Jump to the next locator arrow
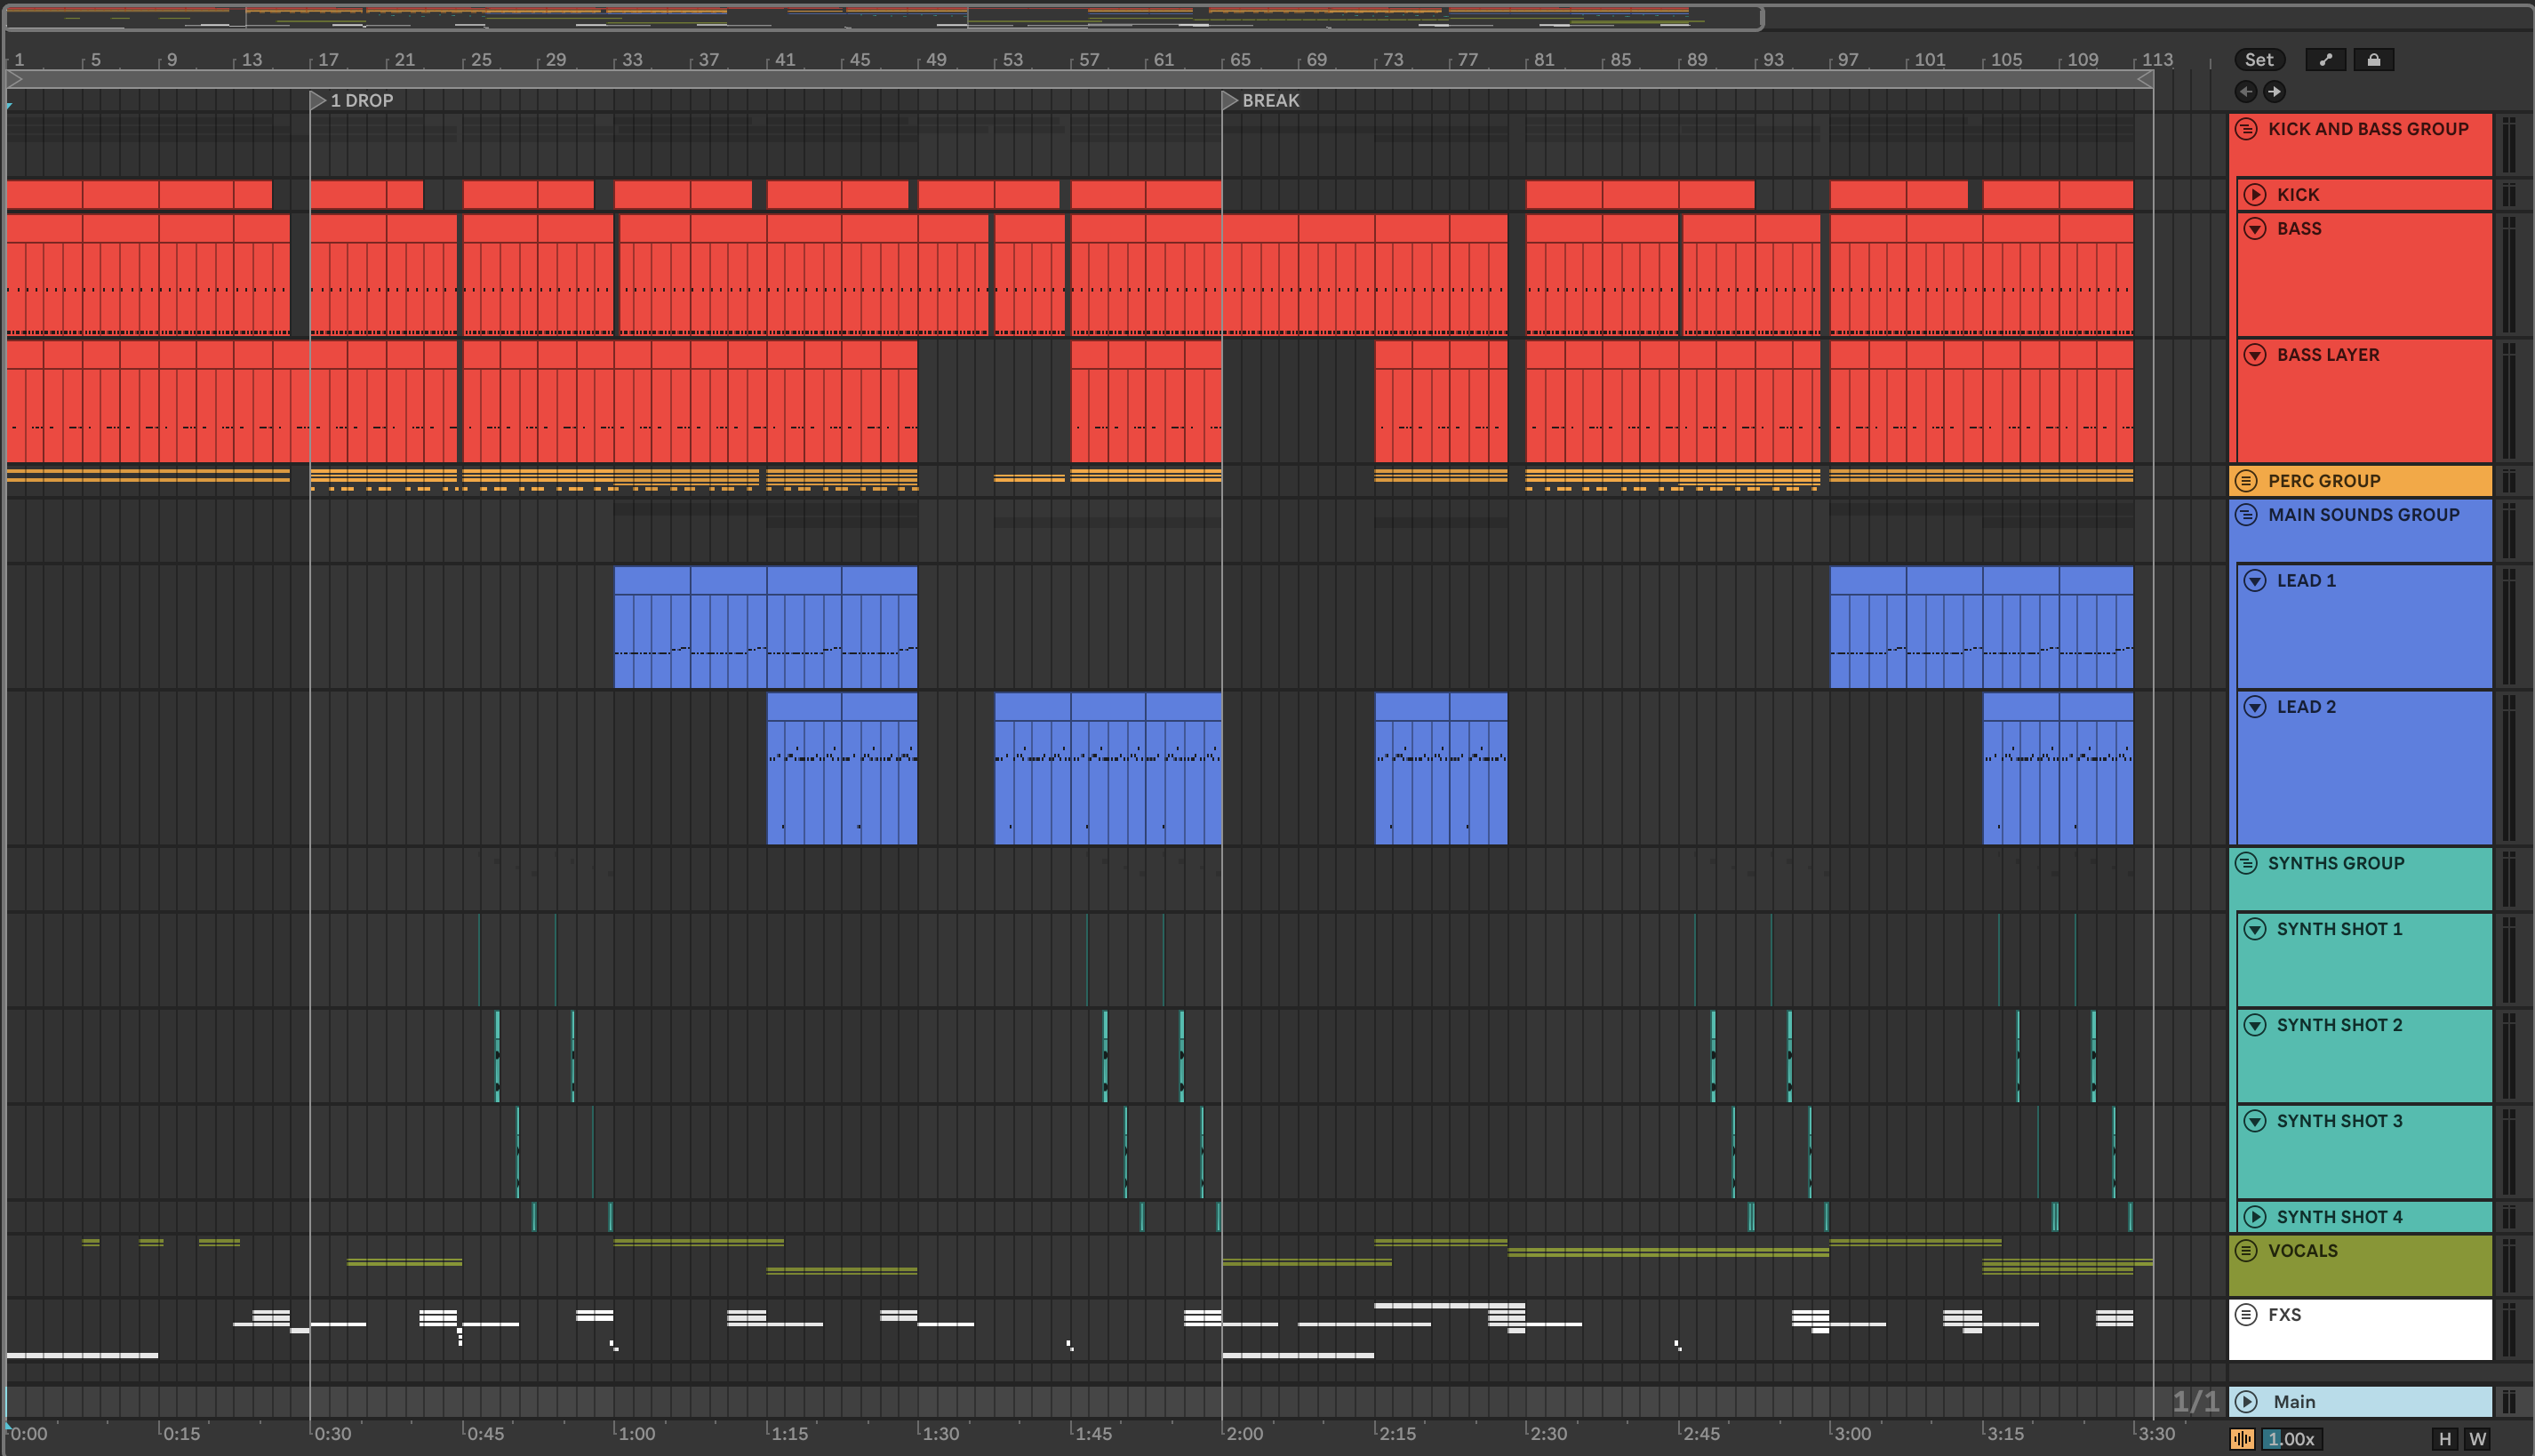 (2274, 92)
